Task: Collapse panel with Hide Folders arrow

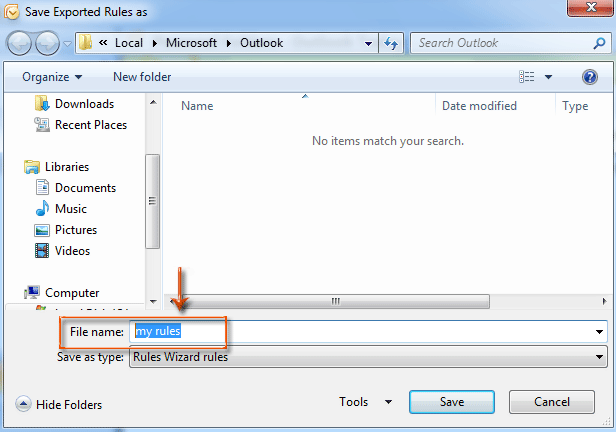Action: pos(23,404)
